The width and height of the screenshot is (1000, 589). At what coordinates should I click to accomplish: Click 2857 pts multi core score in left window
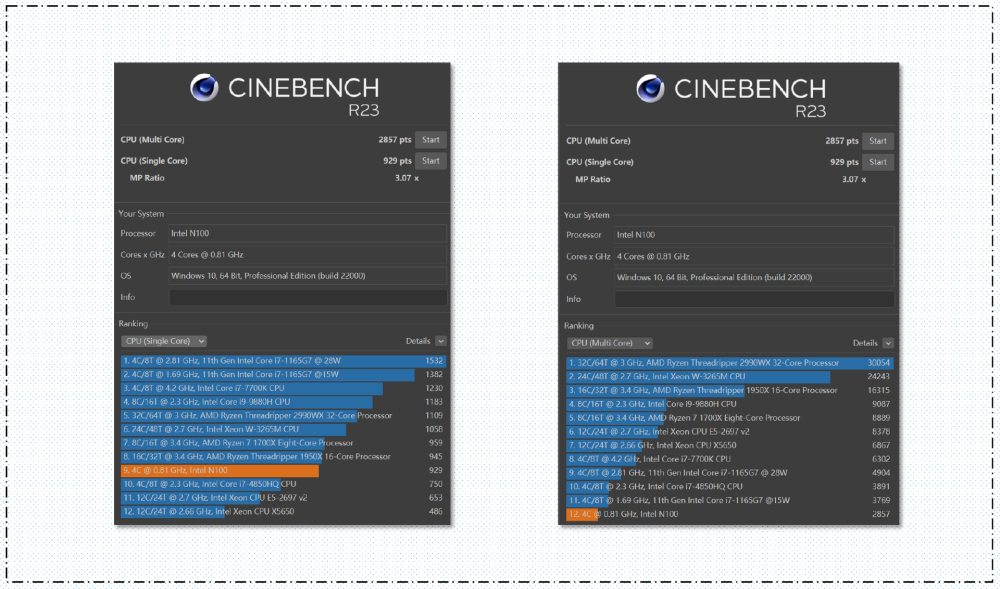[395, 140]
